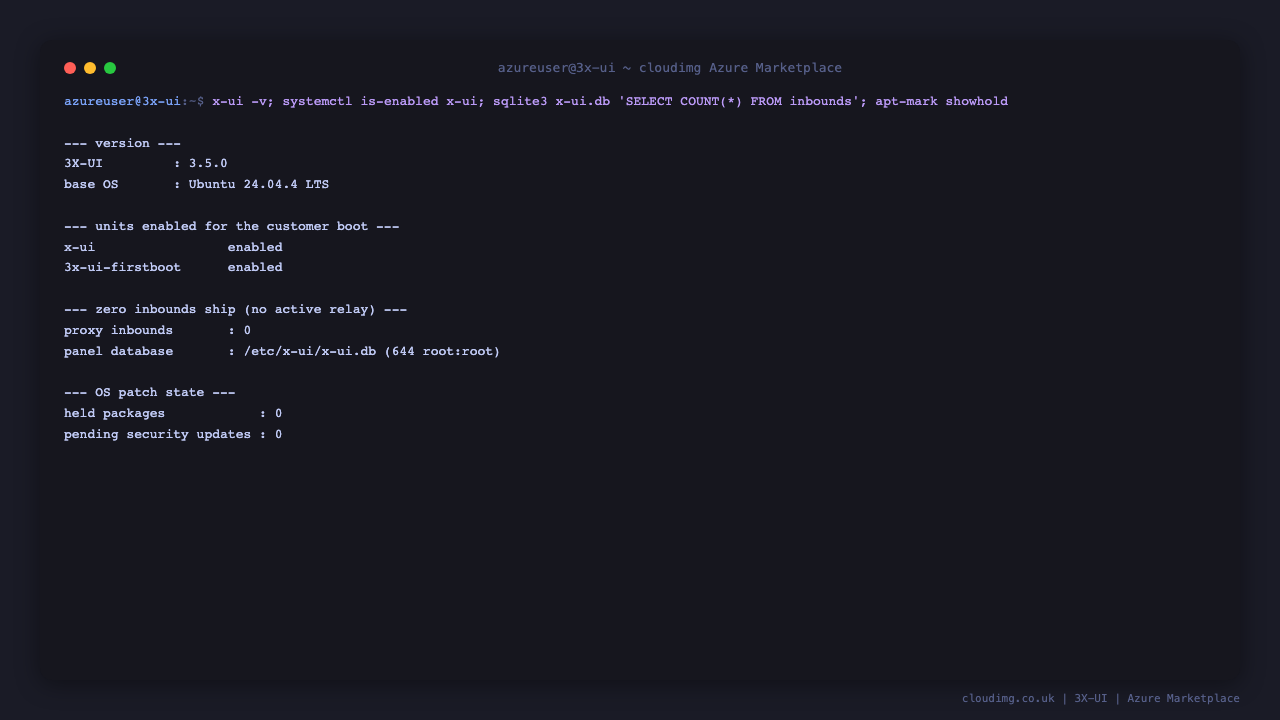Click the 'proxy inbounds' label
1280x720 pixels.
tap(118, 330)
